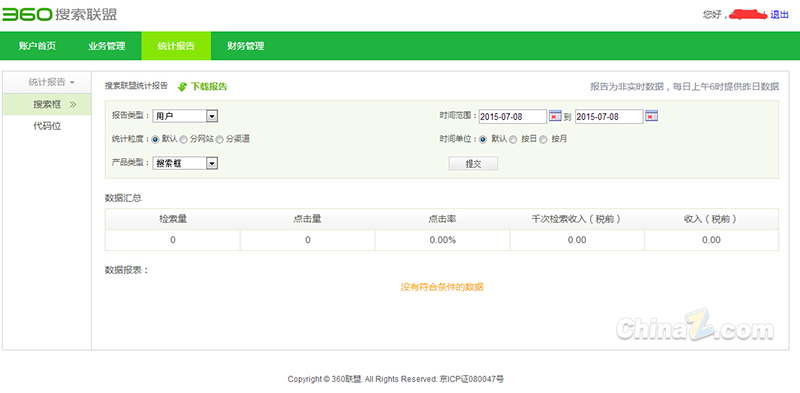Viewport: 800px width, 393px height.
Task: Click 下载报告 link
Action: click(209, 87)
